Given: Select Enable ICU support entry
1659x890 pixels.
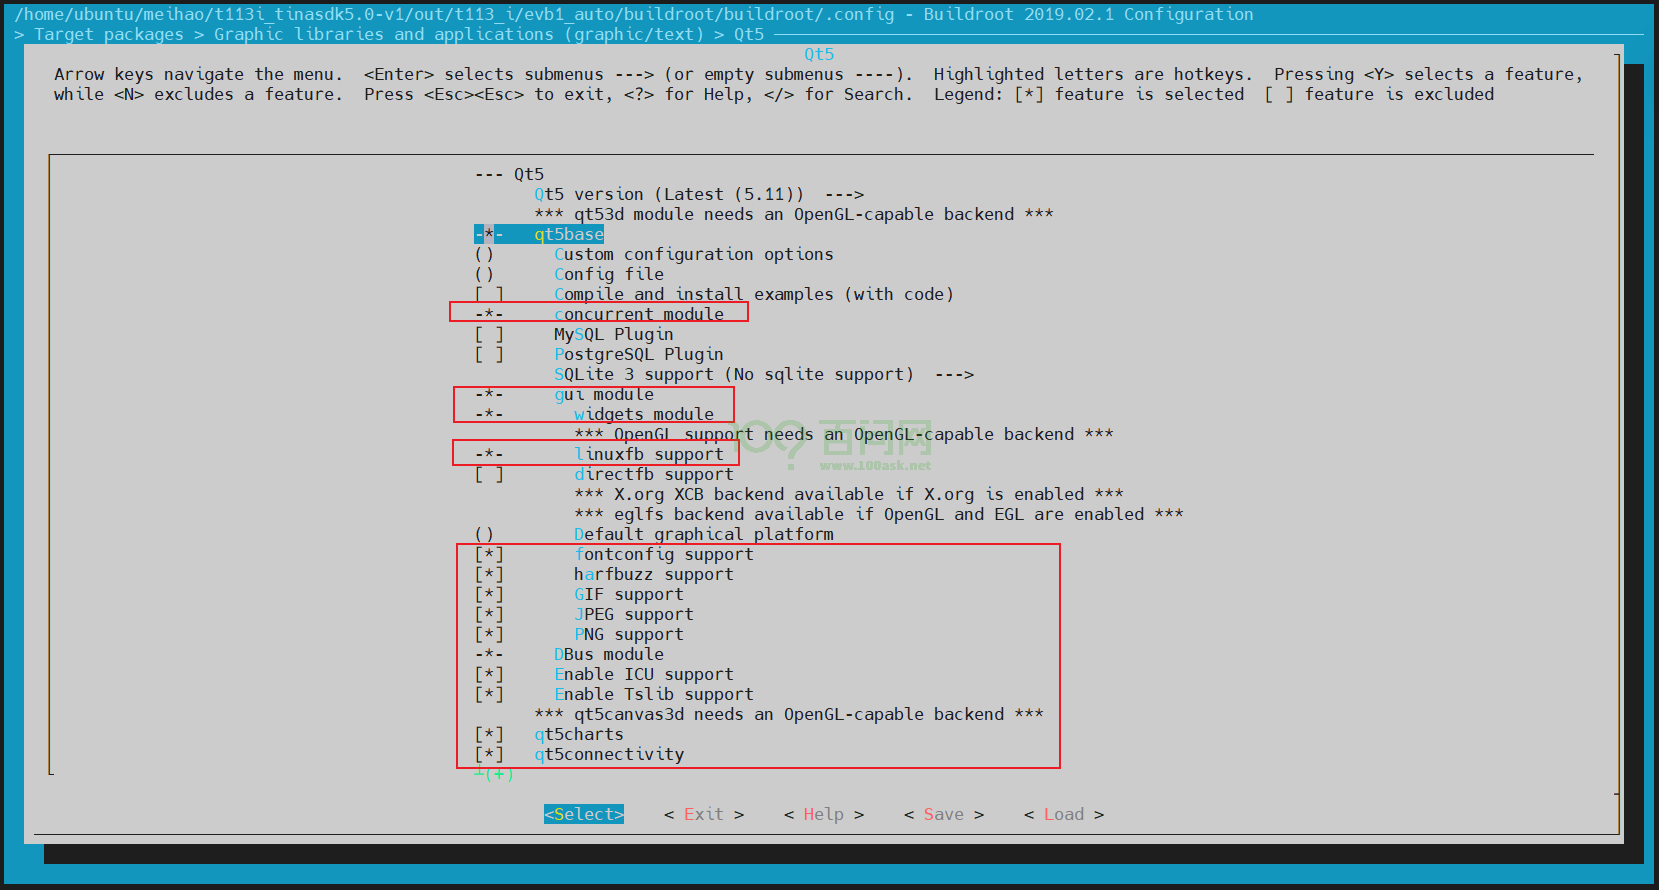Looking at the screenshot, I should point(643,674).
